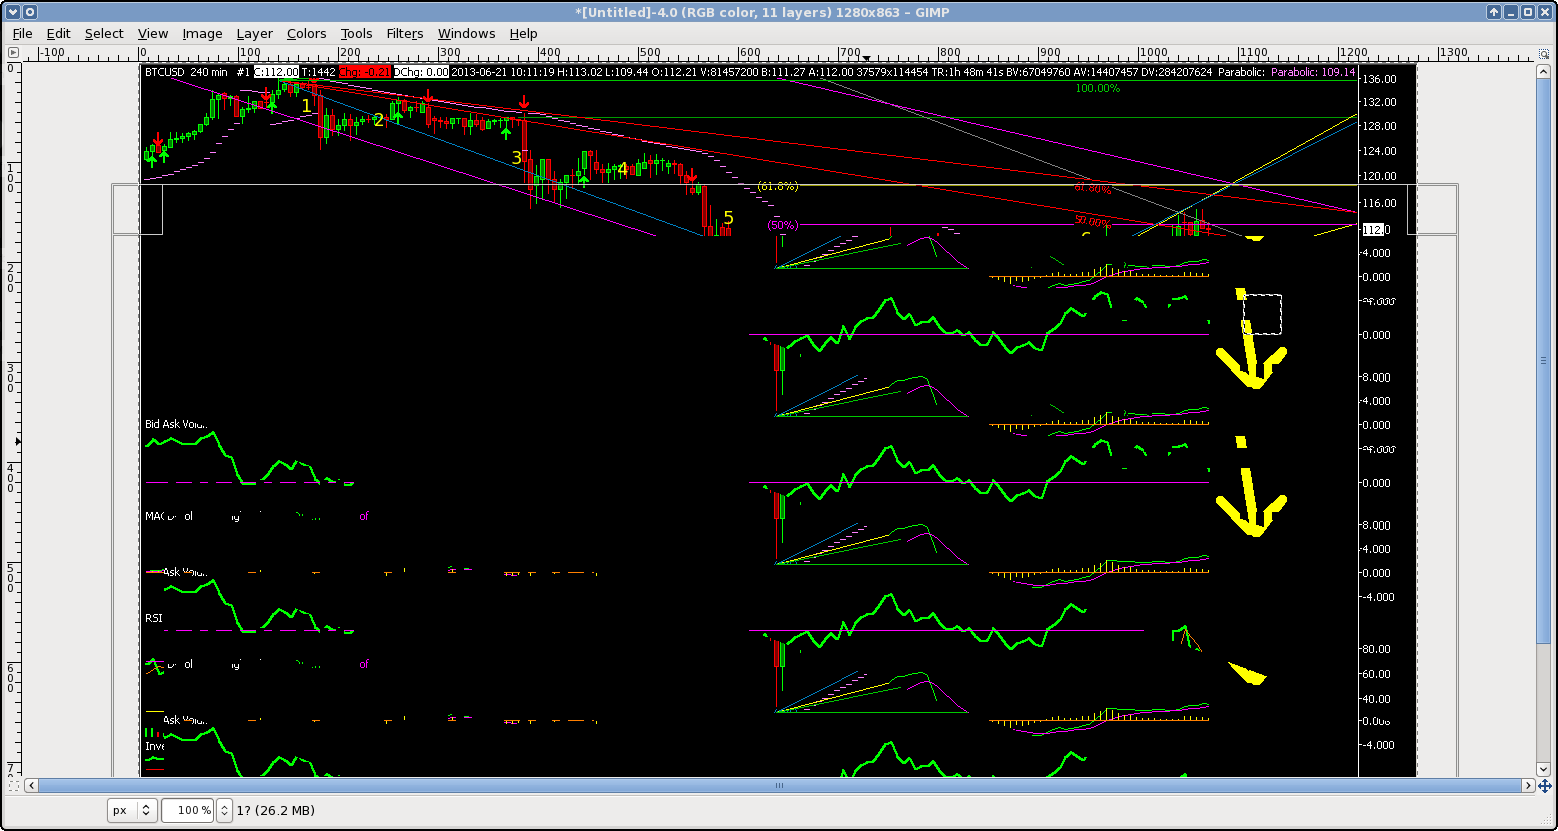This screenshot has width=1558, height=831.
Task: Open the Colors menu
Action: [306, 33]
